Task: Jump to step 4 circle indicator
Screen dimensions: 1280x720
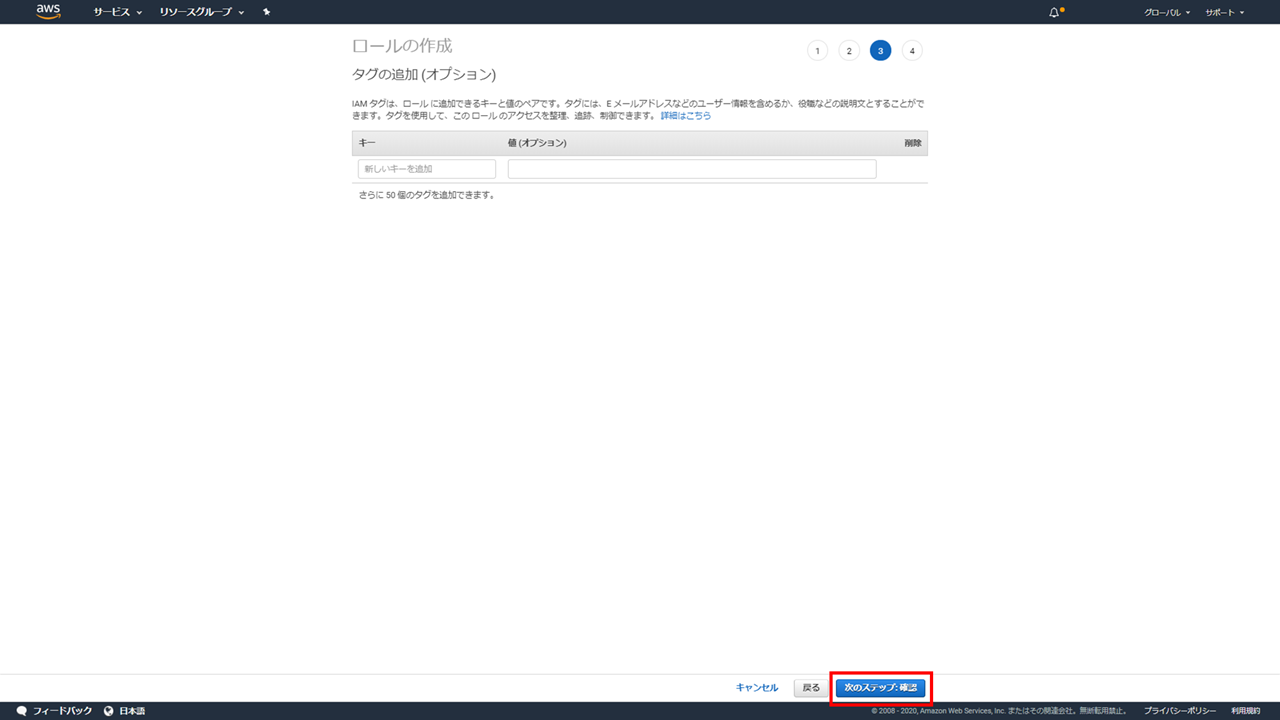Action: point(912,51)
